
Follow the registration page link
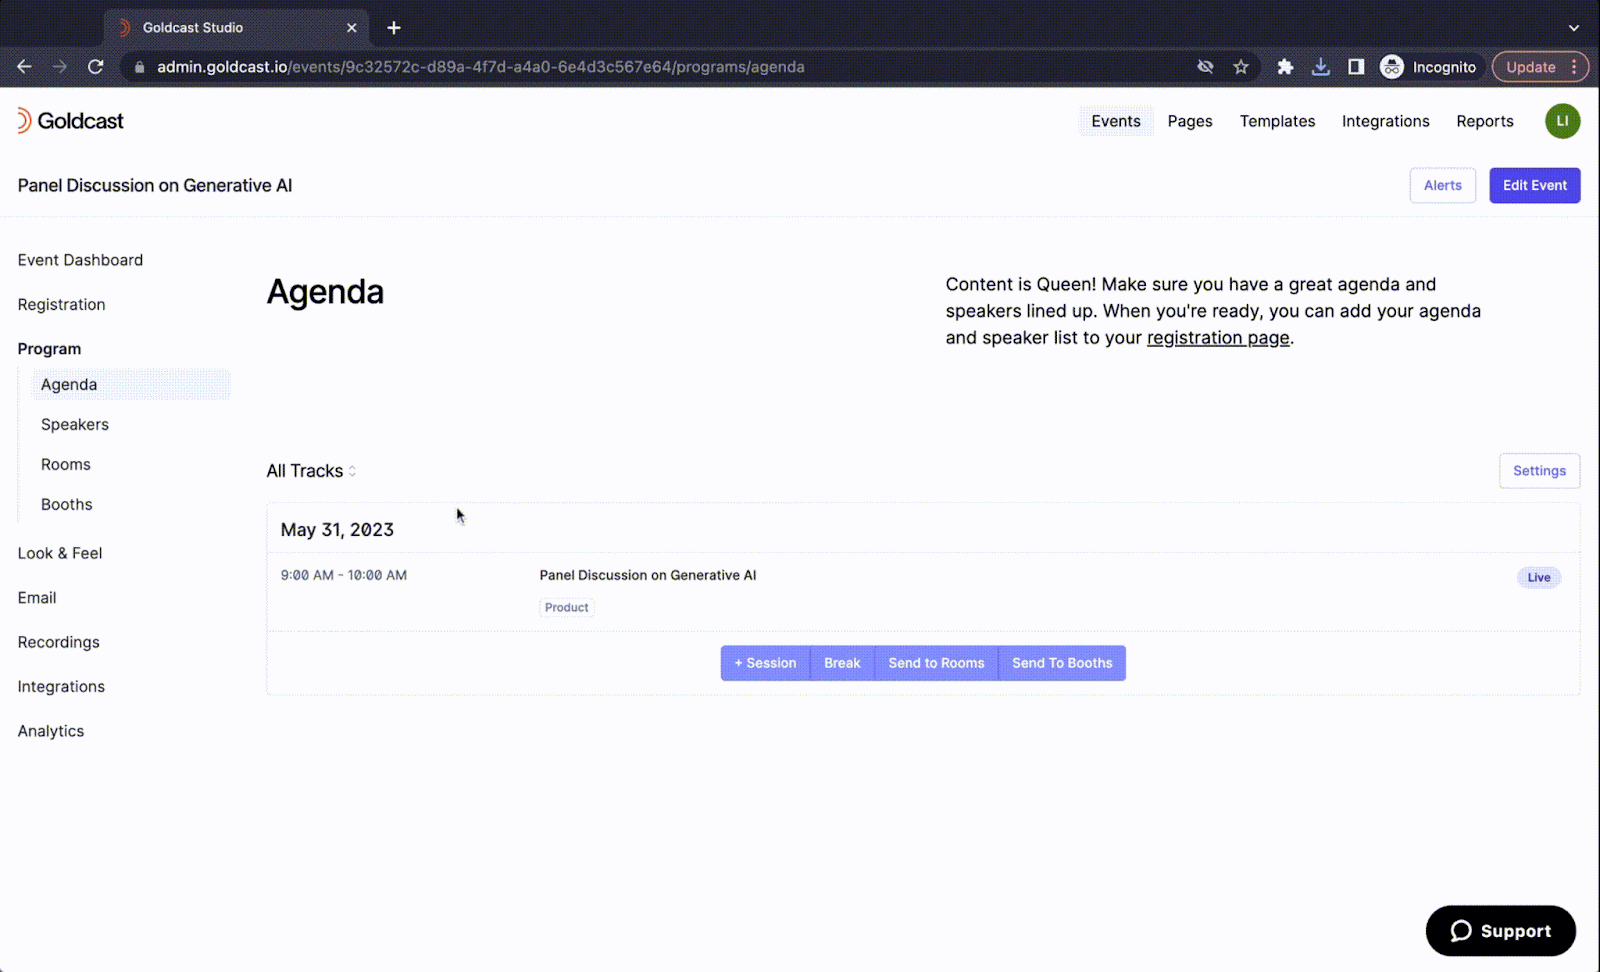[1218, 338]
